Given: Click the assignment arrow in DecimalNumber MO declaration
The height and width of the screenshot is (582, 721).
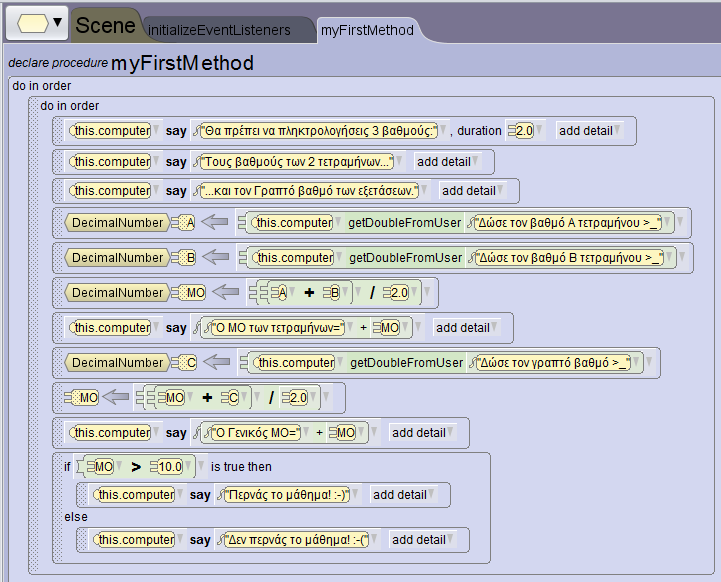Looking at the screenshot, I should coord(226,292).
